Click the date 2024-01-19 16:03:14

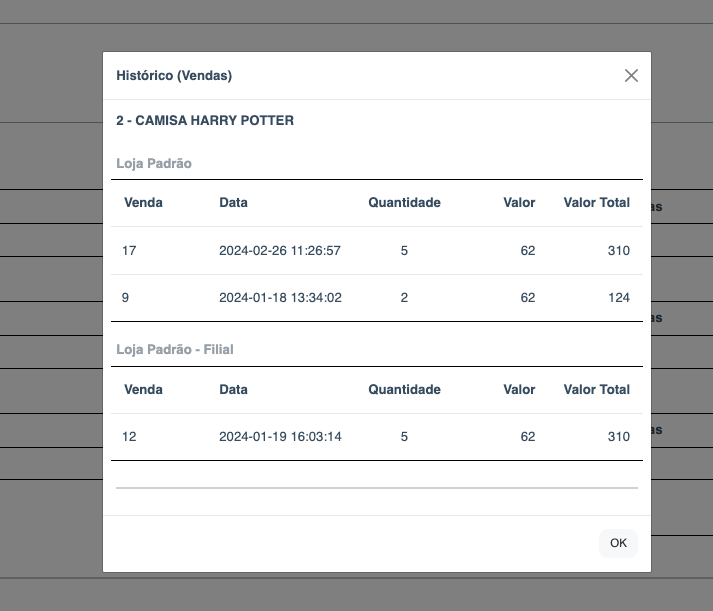(x=280, y=436)
